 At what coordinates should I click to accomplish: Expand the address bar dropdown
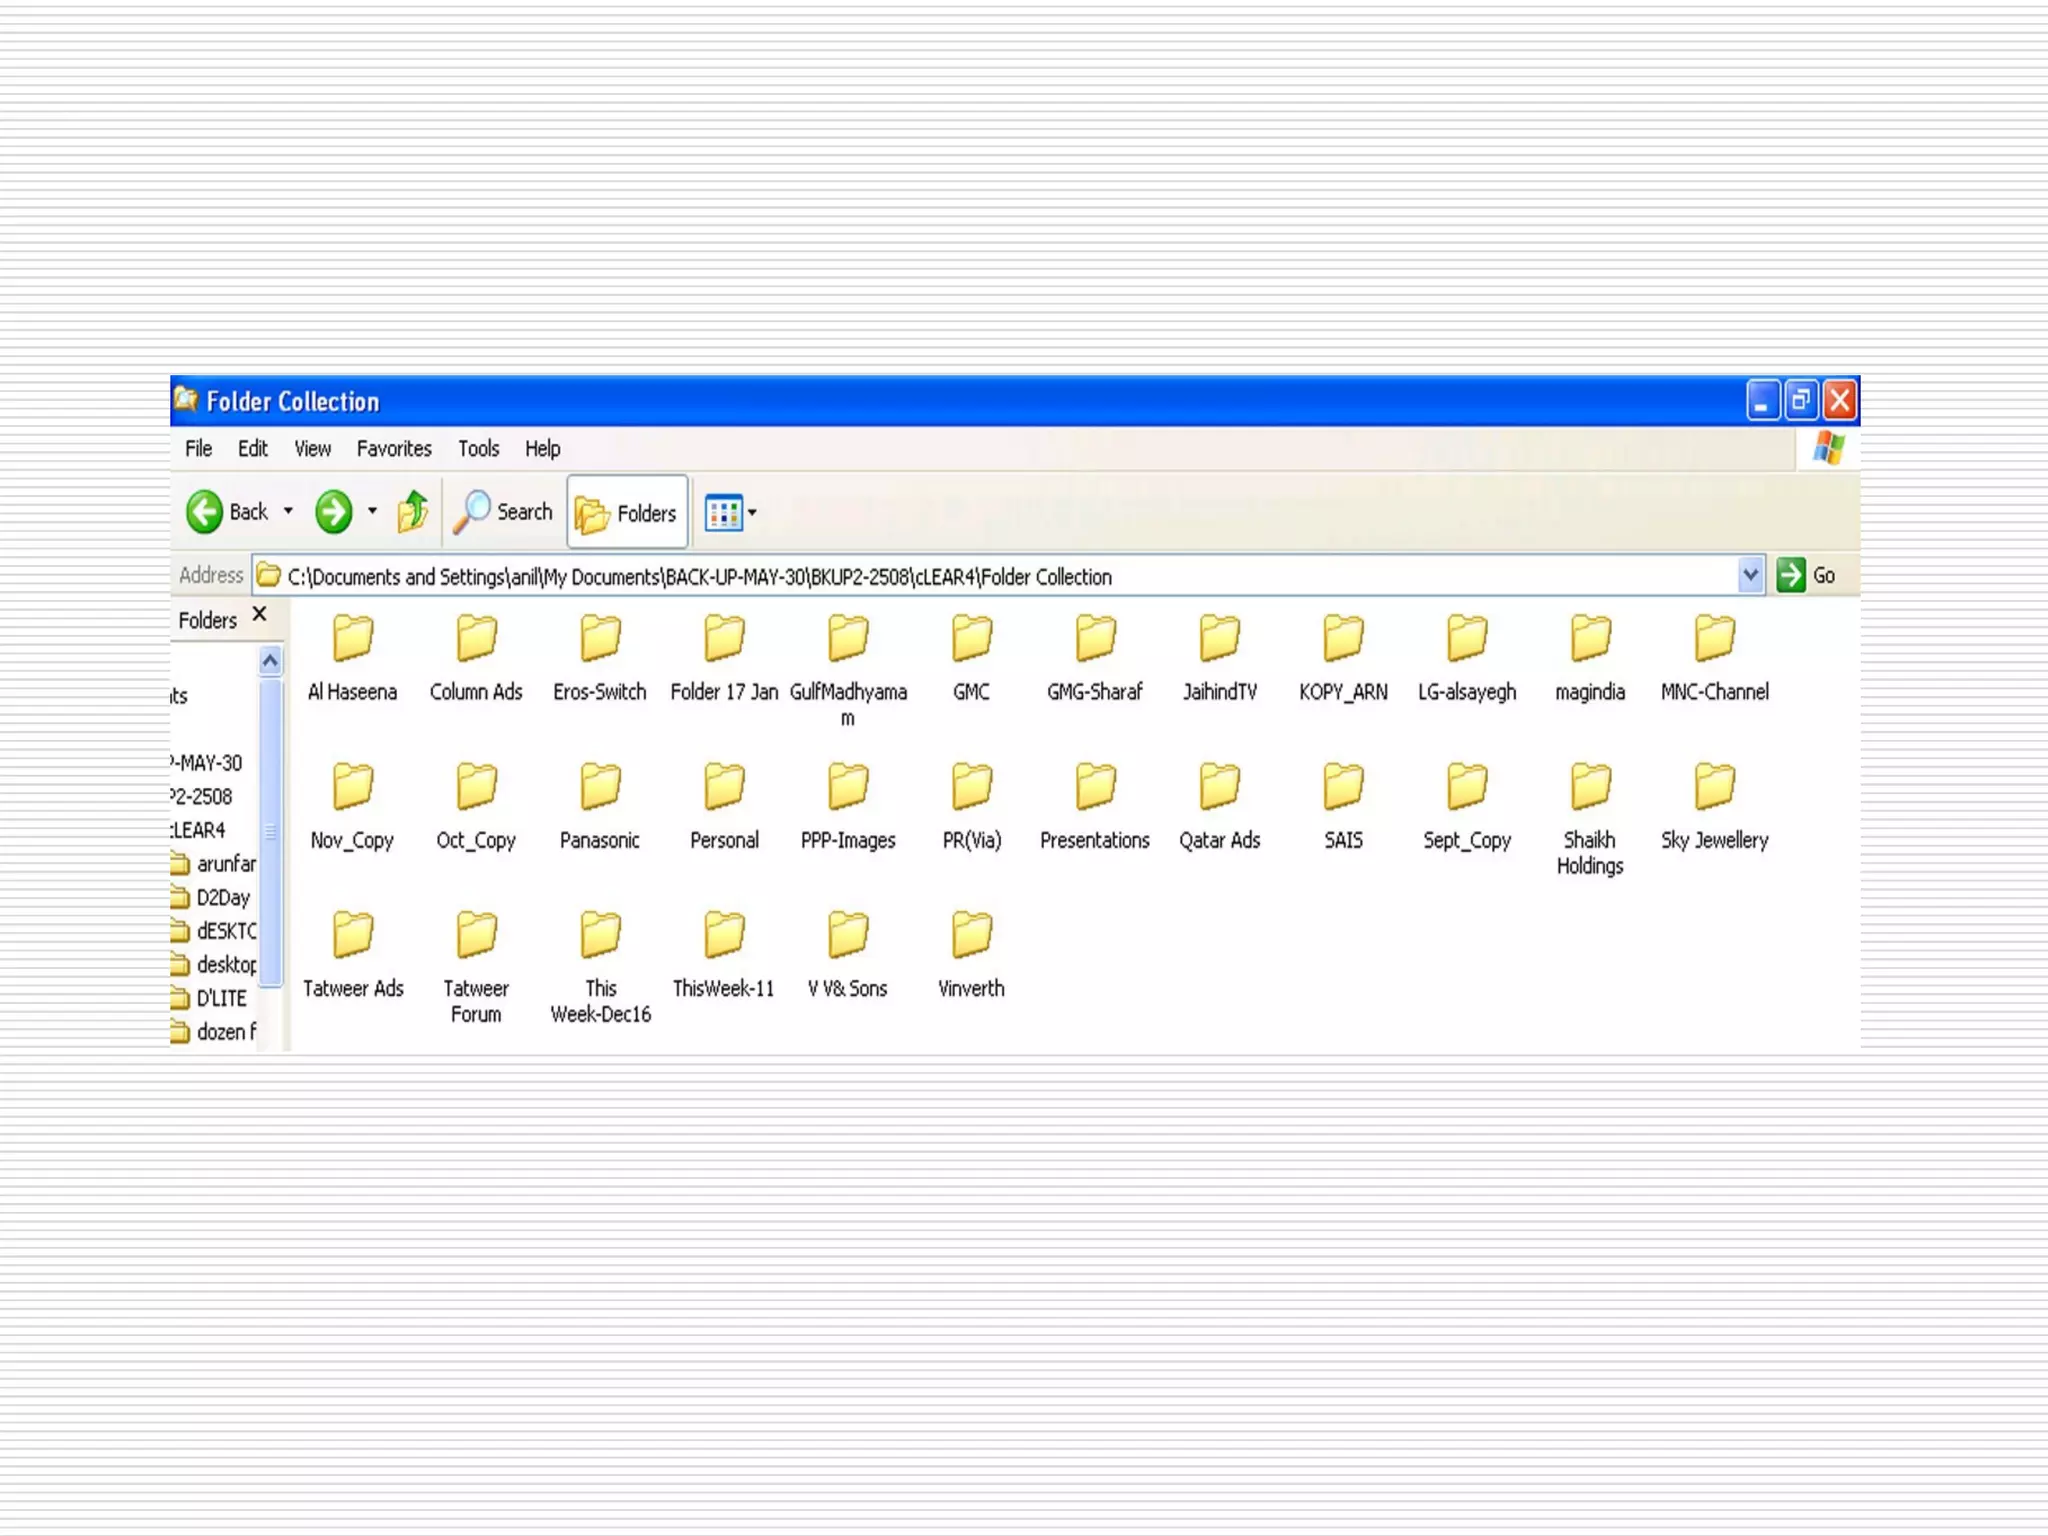pyautogui.click(x=1750, y=575)
